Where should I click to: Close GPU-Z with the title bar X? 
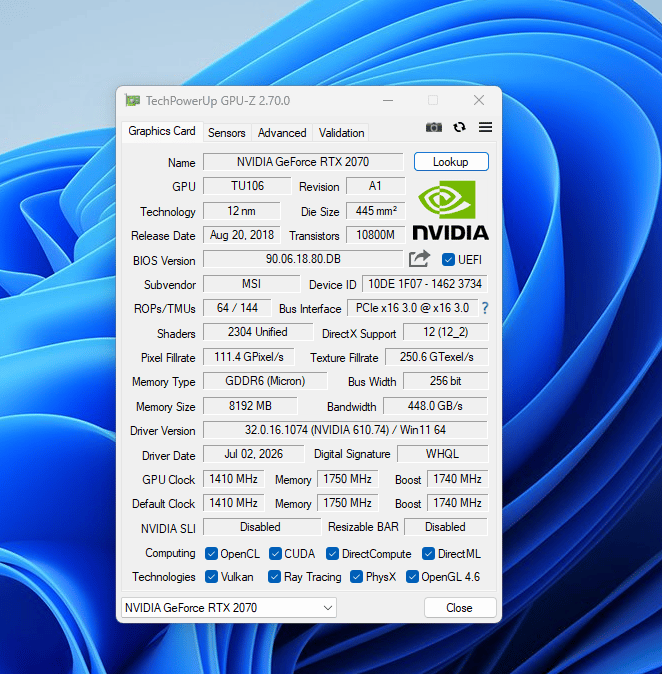[x=479, y=101]
